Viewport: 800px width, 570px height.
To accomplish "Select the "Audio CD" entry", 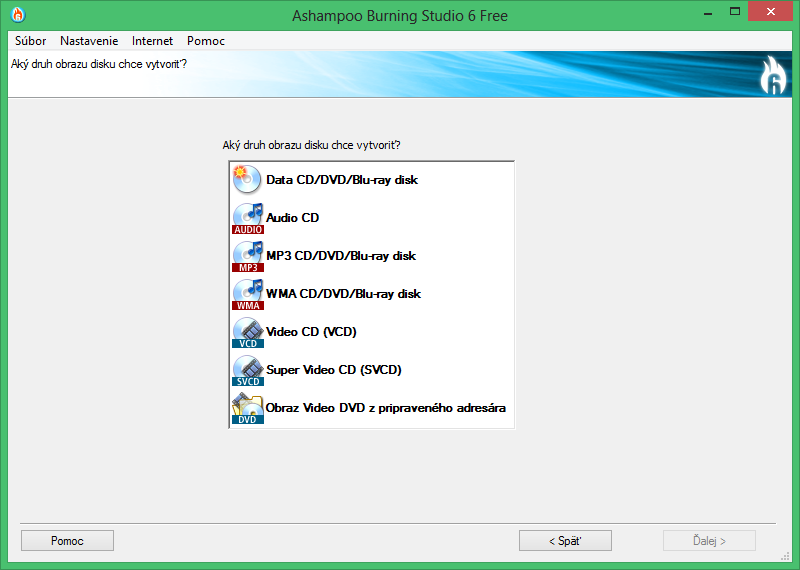I will (371, 218).
